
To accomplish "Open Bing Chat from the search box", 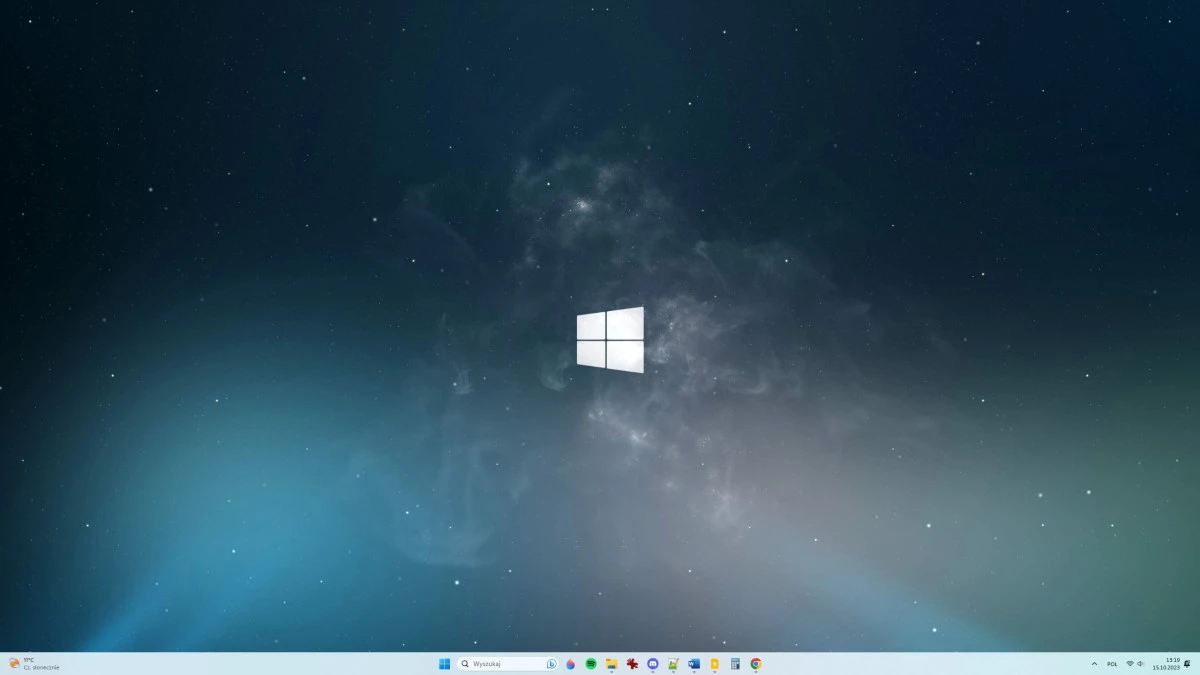I will pyautogui.click(x=550, y=663).
